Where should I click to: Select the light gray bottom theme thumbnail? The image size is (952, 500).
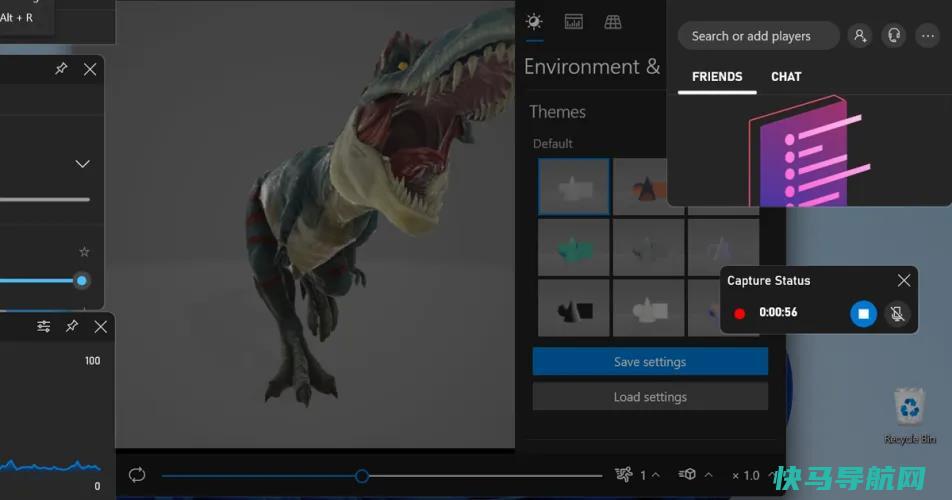click(648, 308)
